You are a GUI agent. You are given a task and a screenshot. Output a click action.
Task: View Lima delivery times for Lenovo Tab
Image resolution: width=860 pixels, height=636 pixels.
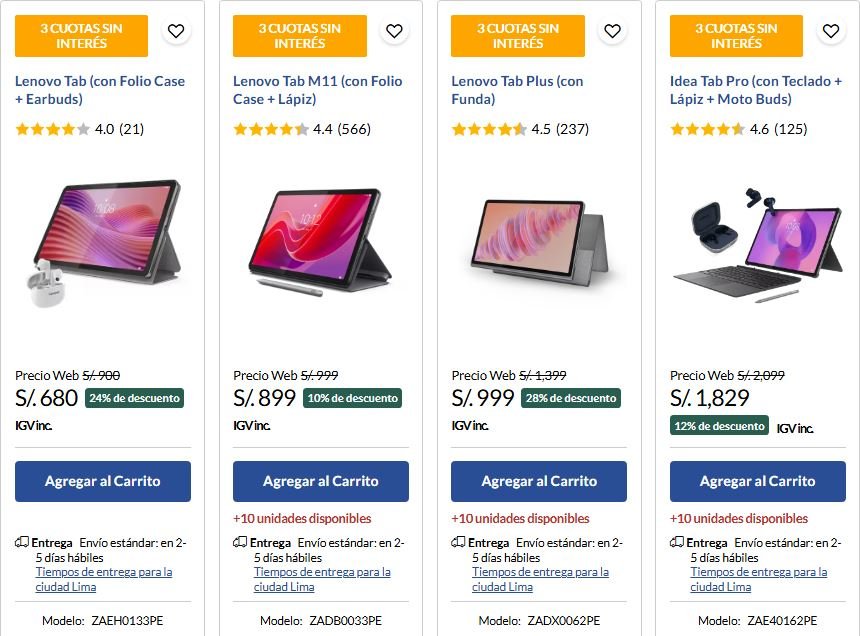[x=103, y=579]
